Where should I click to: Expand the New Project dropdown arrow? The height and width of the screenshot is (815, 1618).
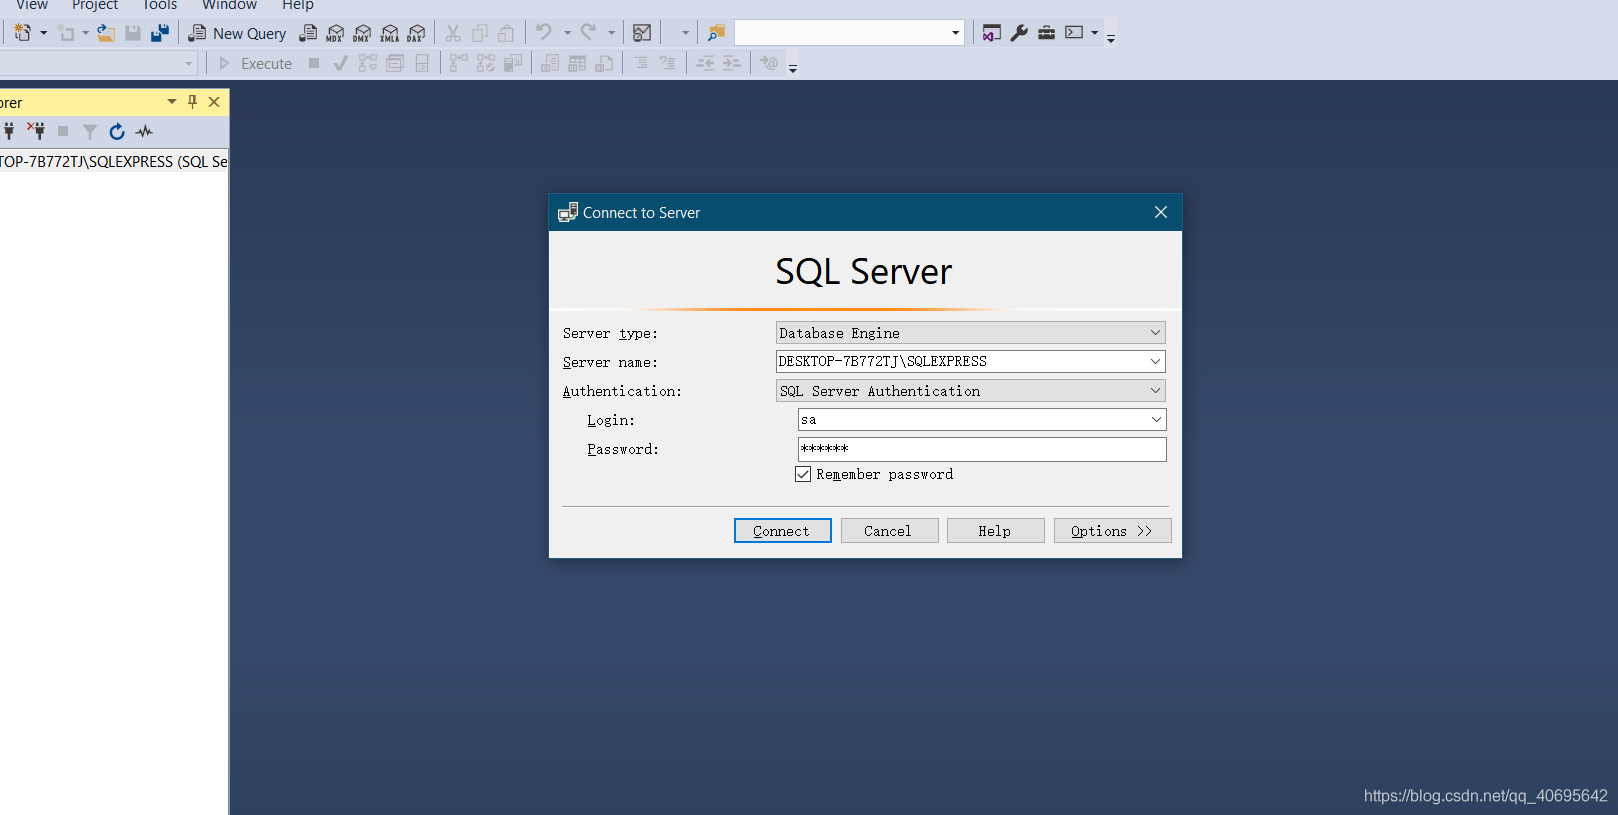click(43, 33)
